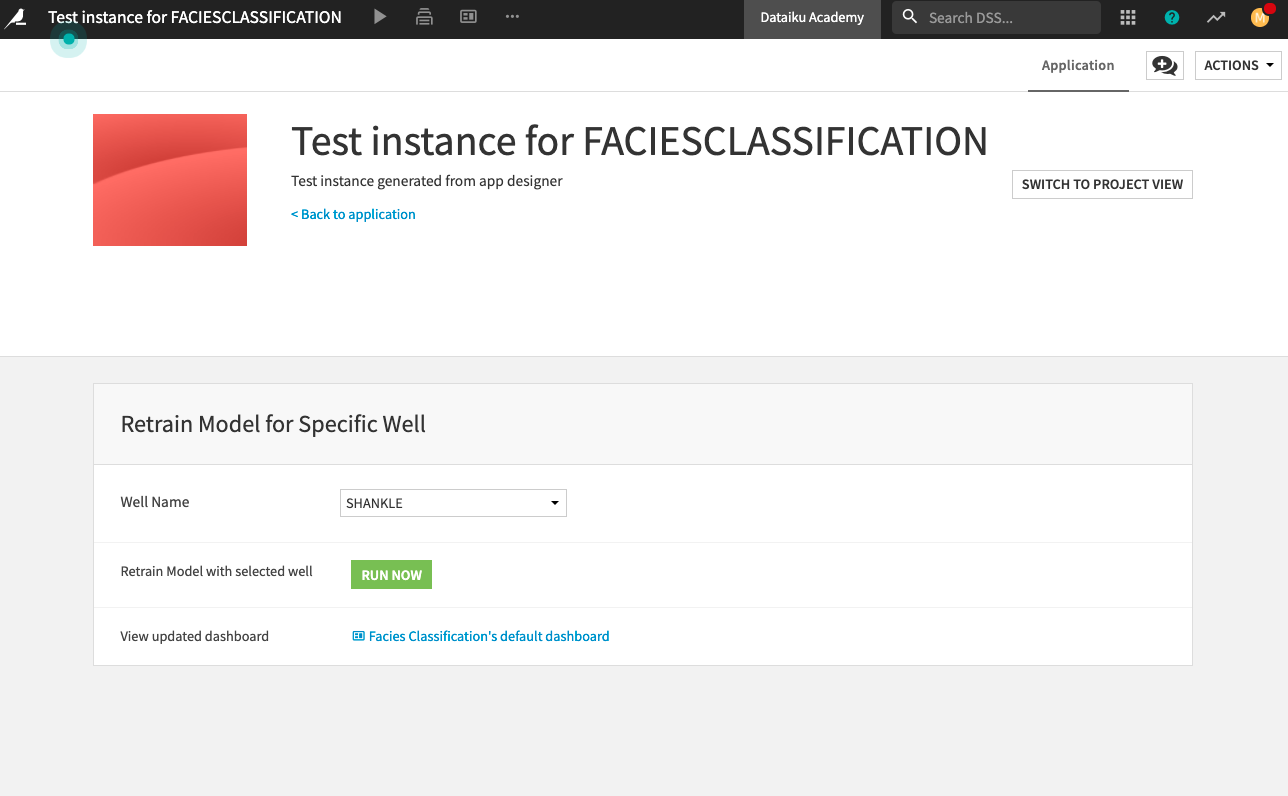This screenshot has width=1288, height=796.
Task: Open the ACTIONS dropdown menu
Action: click(1237, 65)
